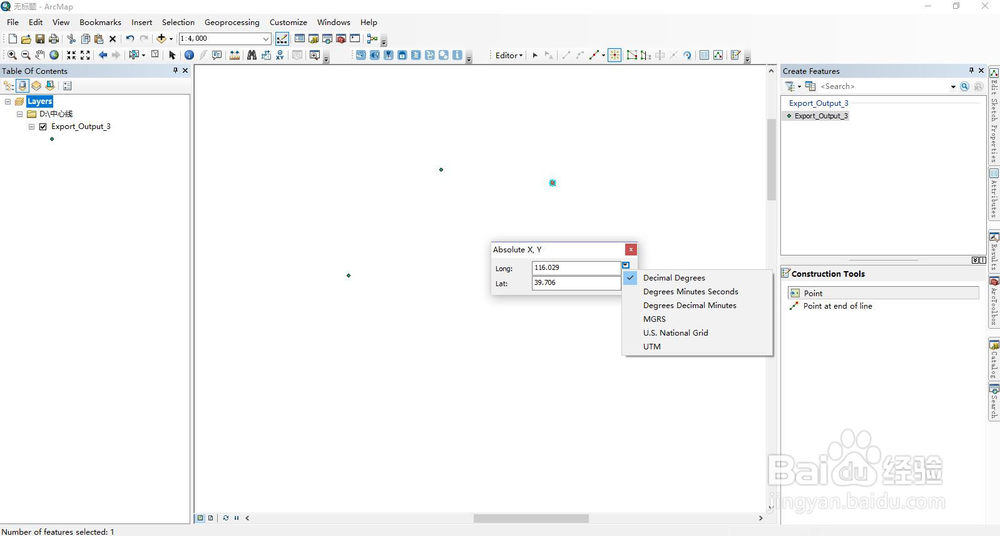1000x536 pixels.
Task: Click the Full Extent globe icon
Action: point(54,56)
